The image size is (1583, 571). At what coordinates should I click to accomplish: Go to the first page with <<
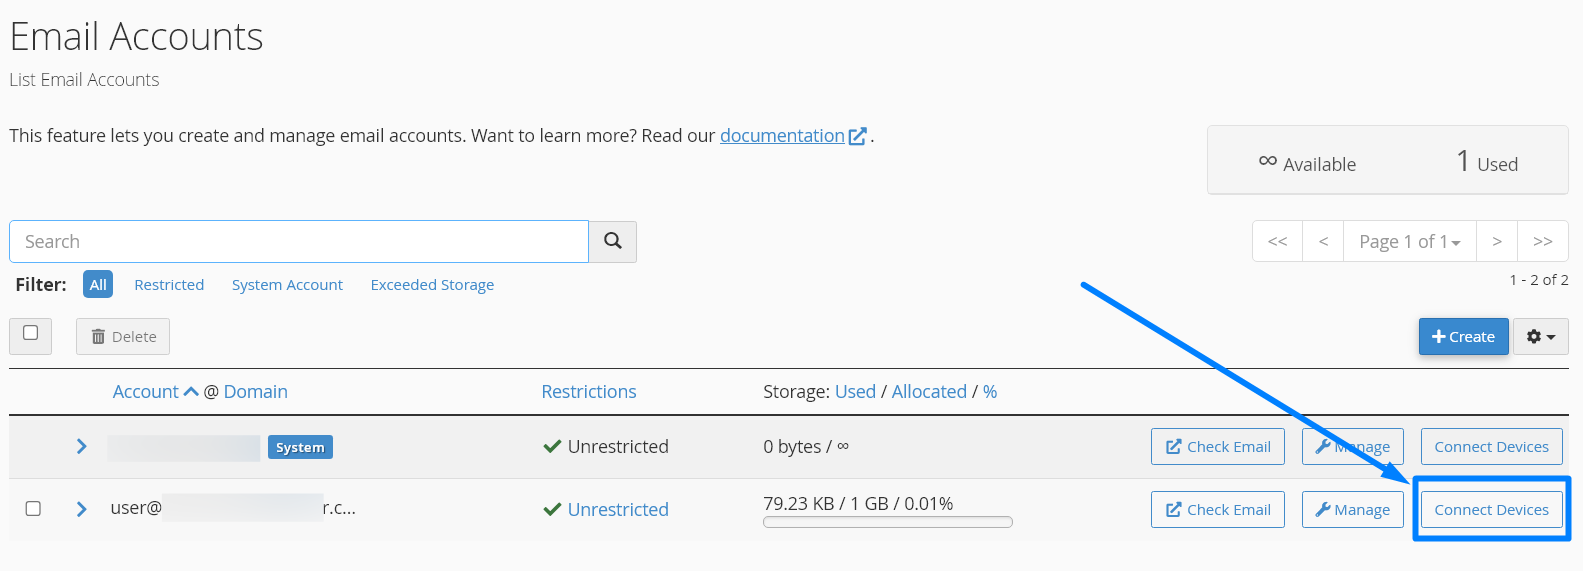click(x=1278, y=241)
